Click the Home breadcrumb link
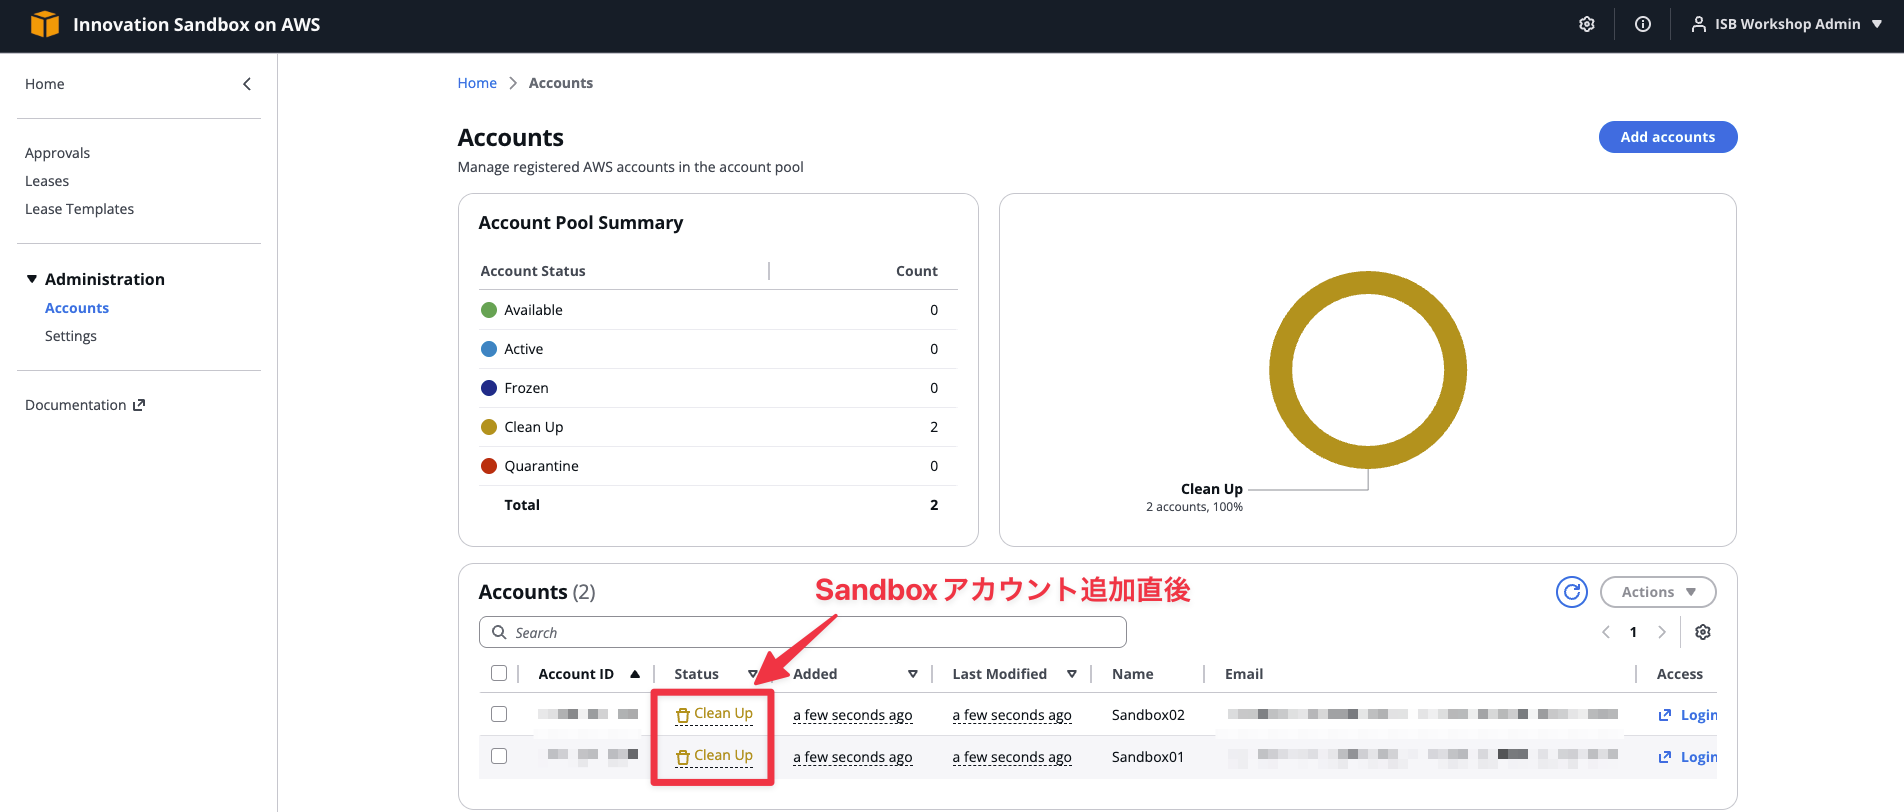This screenshot has height=812, width=1904. coord(477,83)
